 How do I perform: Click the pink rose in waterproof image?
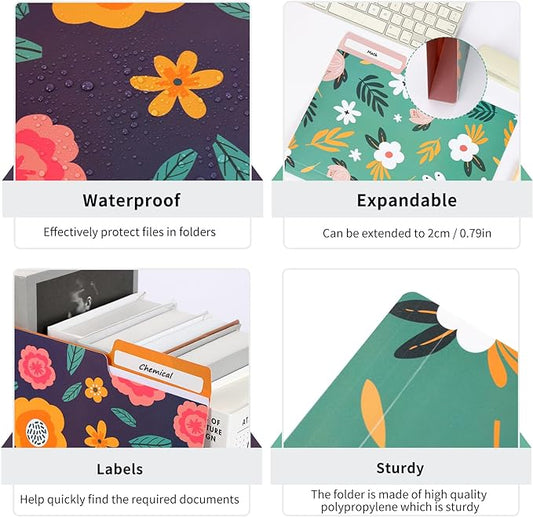47,149
